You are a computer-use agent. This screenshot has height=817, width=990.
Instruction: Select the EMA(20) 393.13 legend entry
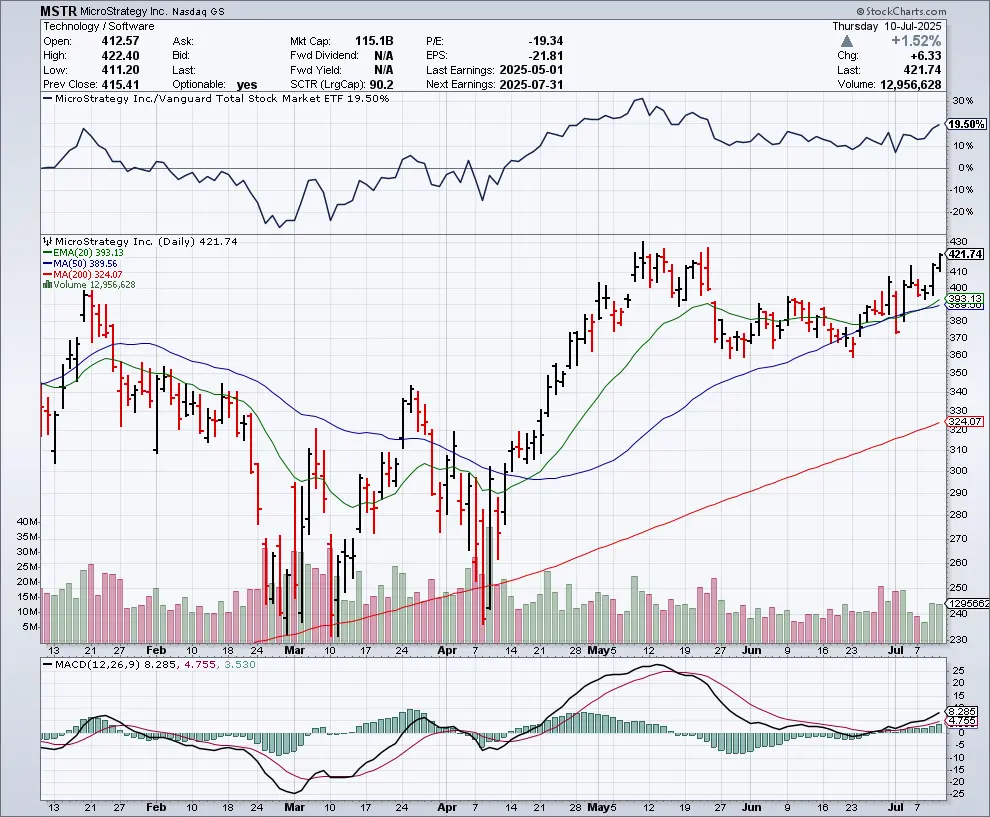pos(83,253)
